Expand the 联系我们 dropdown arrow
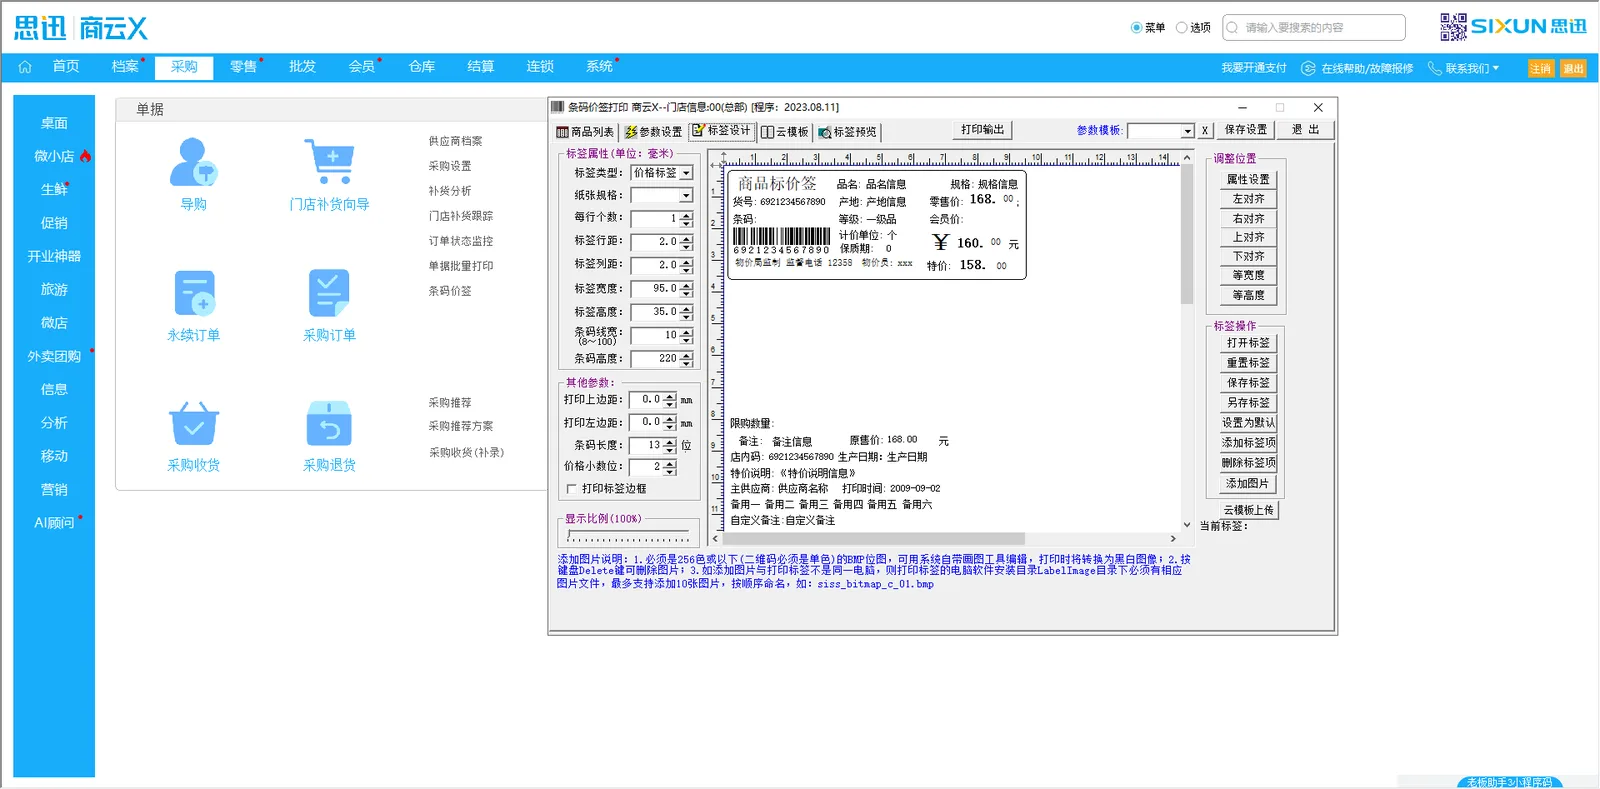Image resolution: width=1600 pixels, height=789 pixels. click(x=1496, y=68)
